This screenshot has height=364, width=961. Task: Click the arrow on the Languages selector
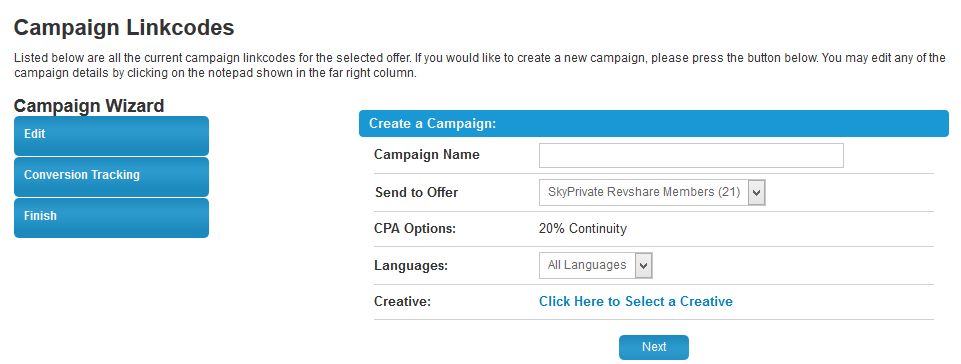click(x=643, y=265)
